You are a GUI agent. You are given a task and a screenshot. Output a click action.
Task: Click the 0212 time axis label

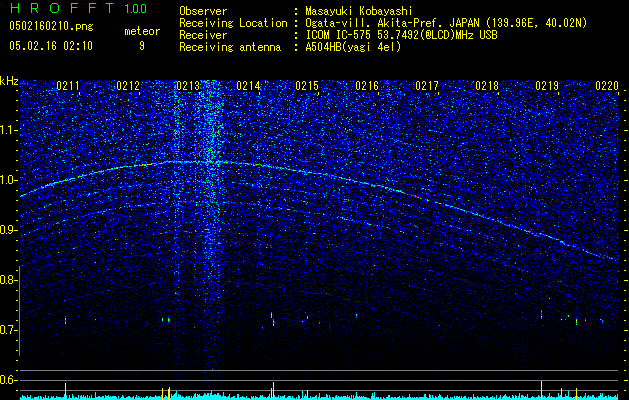click(x=128, y=86)
